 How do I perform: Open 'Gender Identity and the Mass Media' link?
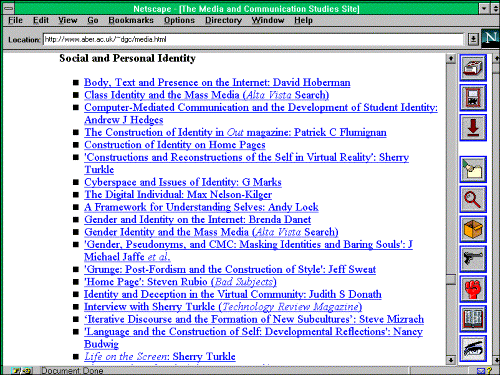click(211, 232)
